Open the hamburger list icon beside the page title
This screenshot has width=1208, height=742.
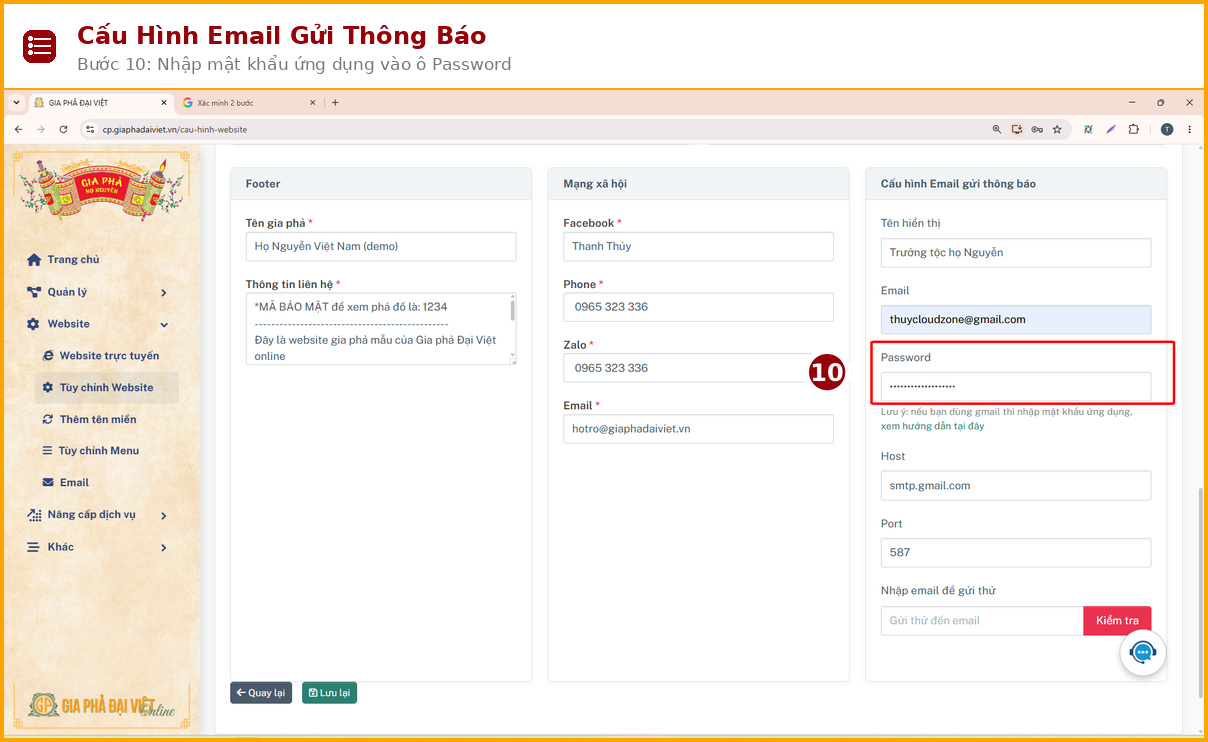coord(40,46)
